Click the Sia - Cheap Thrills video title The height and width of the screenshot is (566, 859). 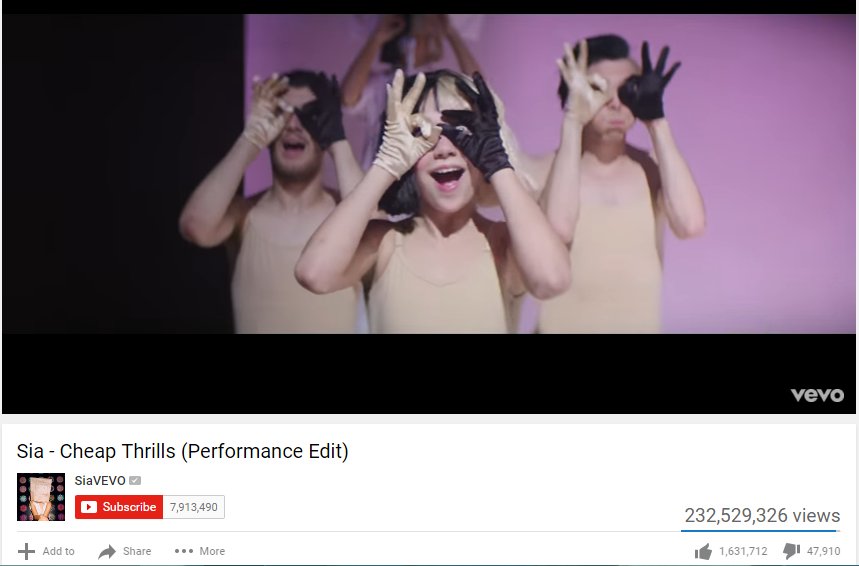(182, 451)
